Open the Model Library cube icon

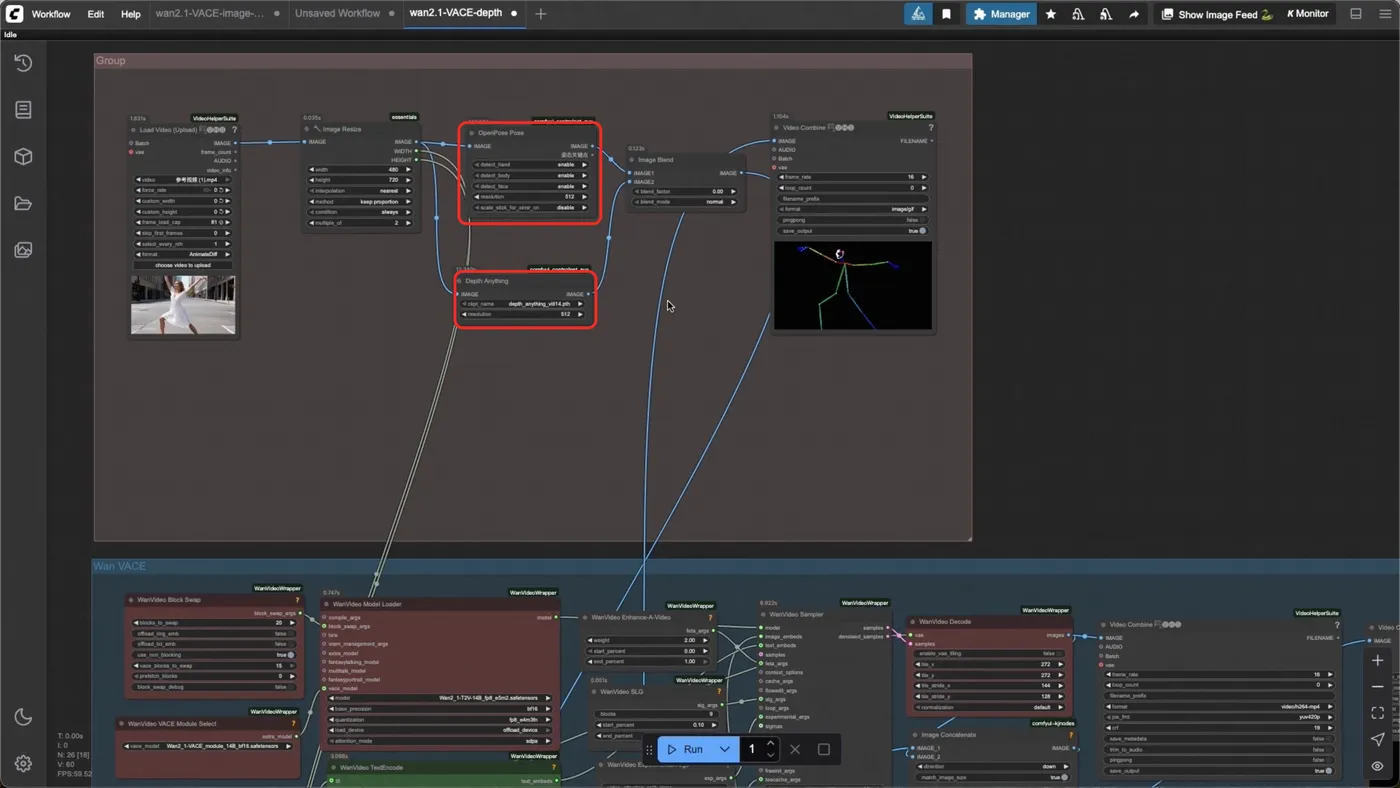(x=23, y=157)
